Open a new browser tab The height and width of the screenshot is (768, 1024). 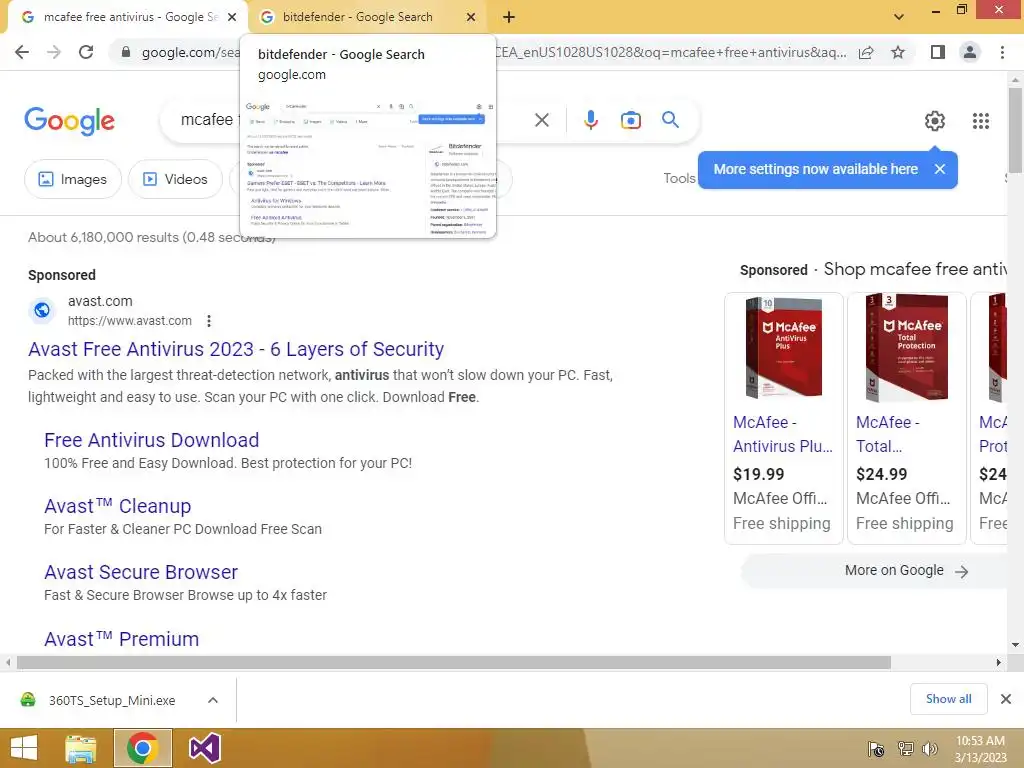[x=509, y=17]
